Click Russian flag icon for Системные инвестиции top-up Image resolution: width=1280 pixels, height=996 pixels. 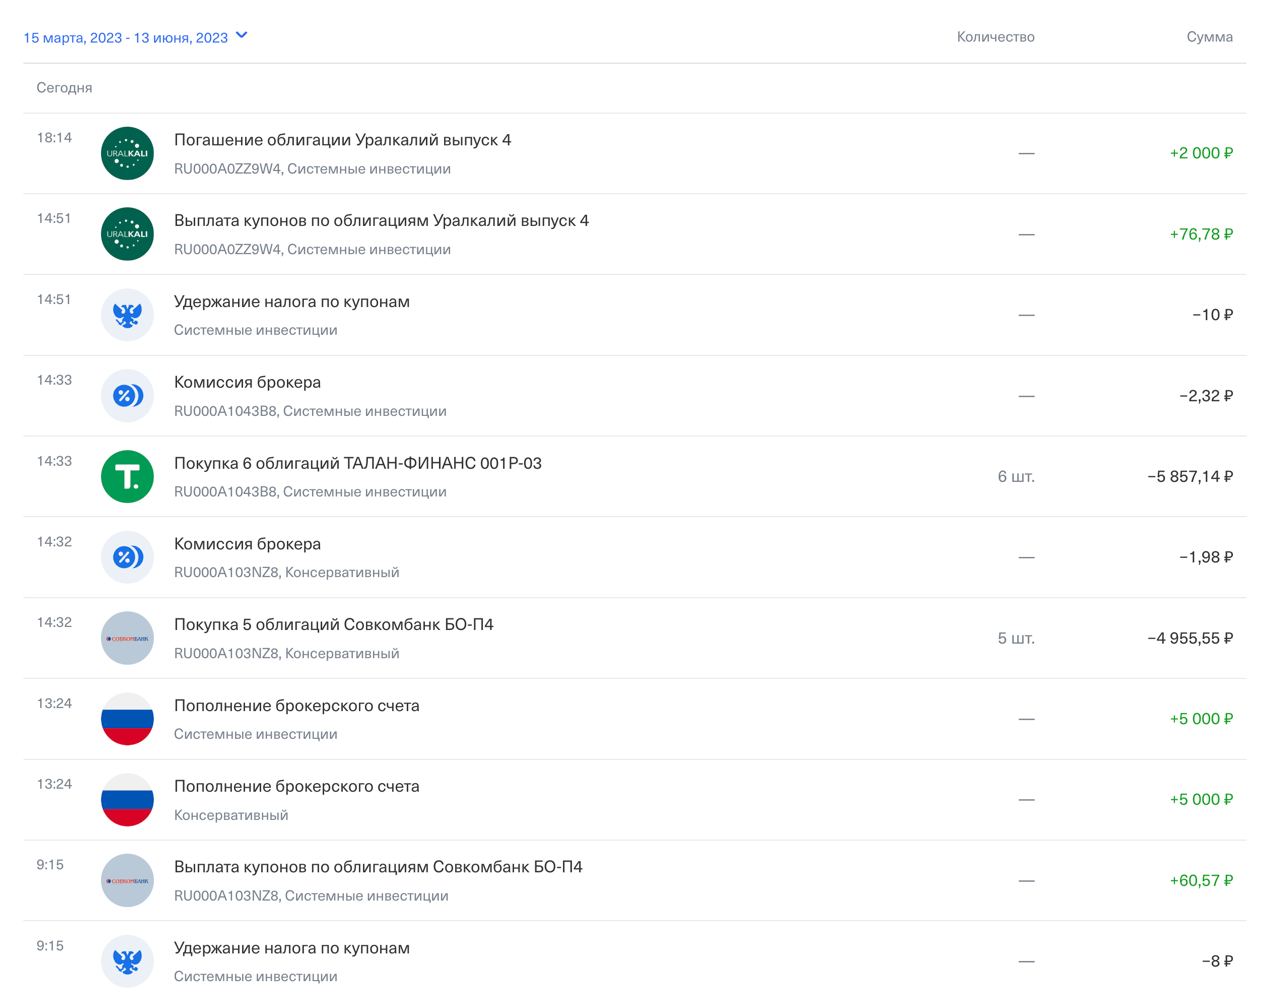coord(127,719)
